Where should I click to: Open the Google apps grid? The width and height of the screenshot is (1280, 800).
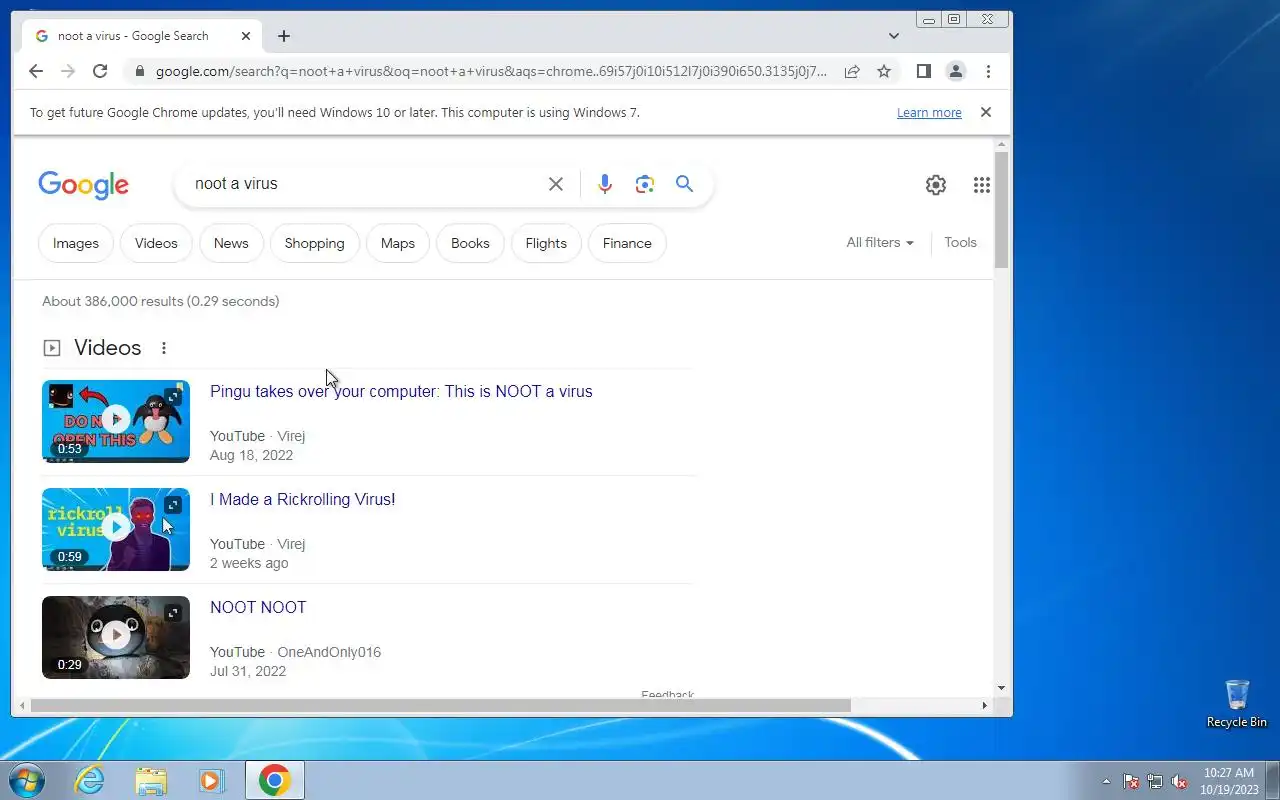(982, 185)
